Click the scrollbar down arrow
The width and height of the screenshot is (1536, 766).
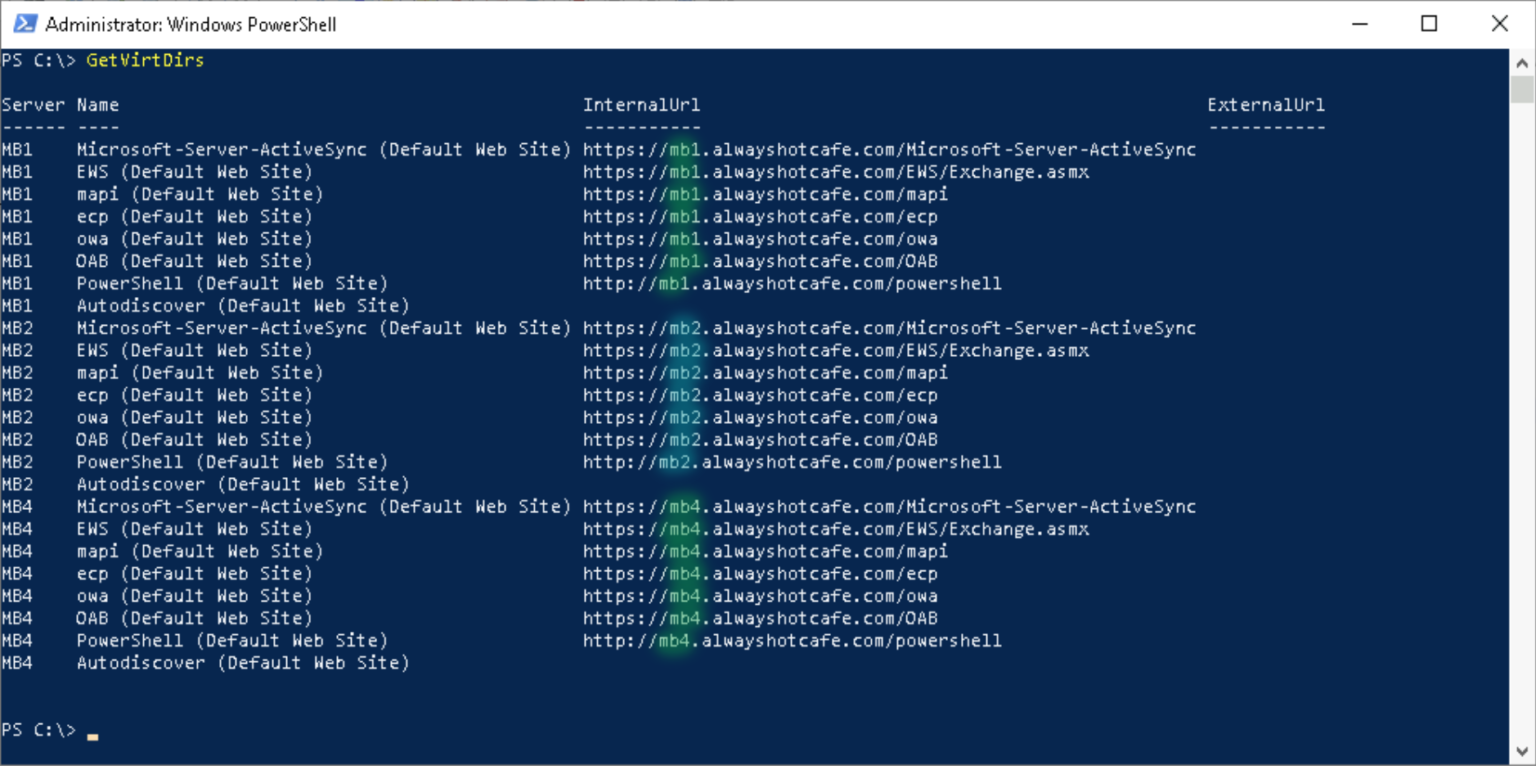1524,750
